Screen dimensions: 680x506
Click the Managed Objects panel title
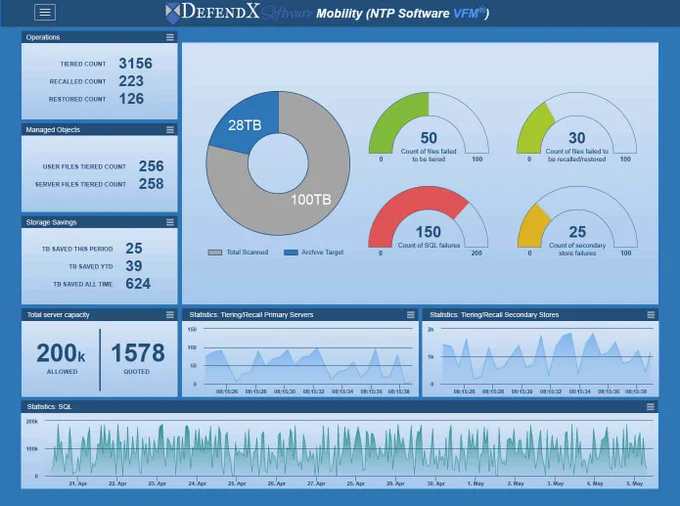[x=52, y=130]
